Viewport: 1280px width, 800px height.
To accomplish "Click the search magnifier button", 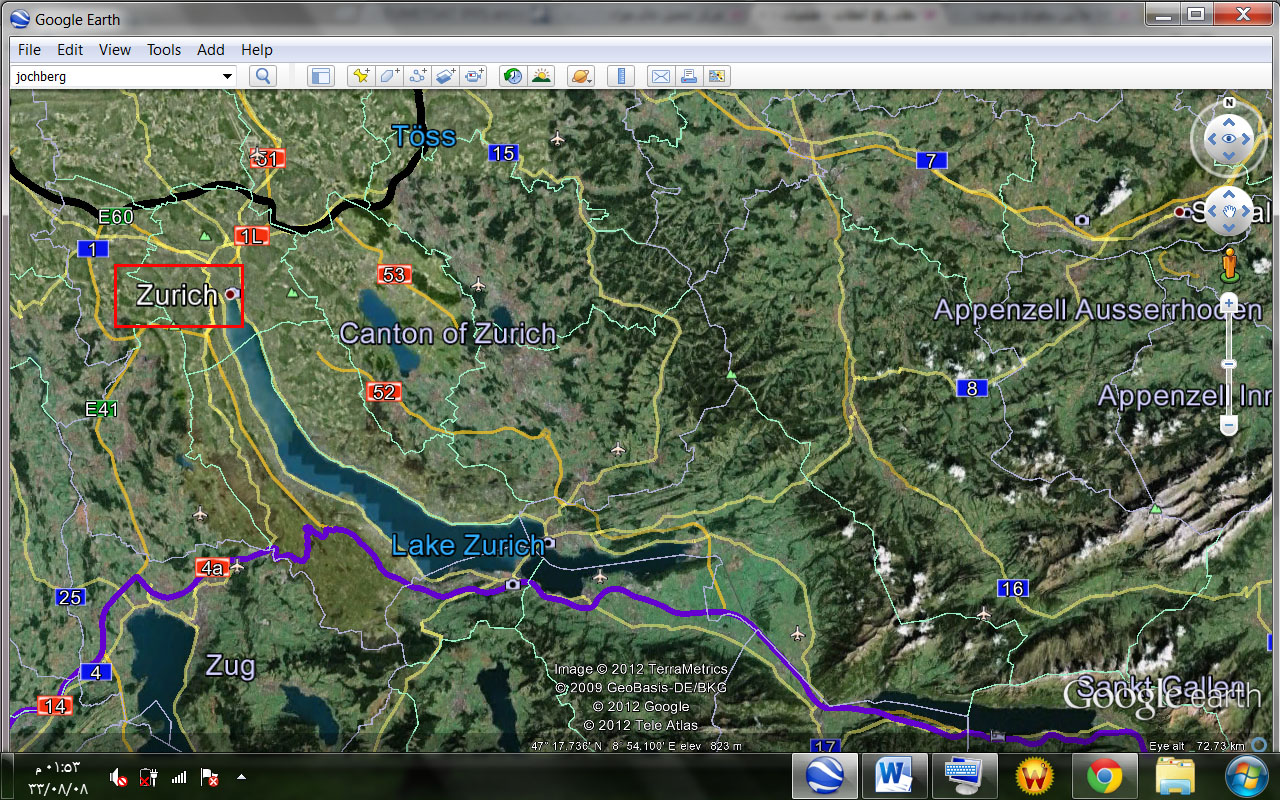I will tap(262, 76).
